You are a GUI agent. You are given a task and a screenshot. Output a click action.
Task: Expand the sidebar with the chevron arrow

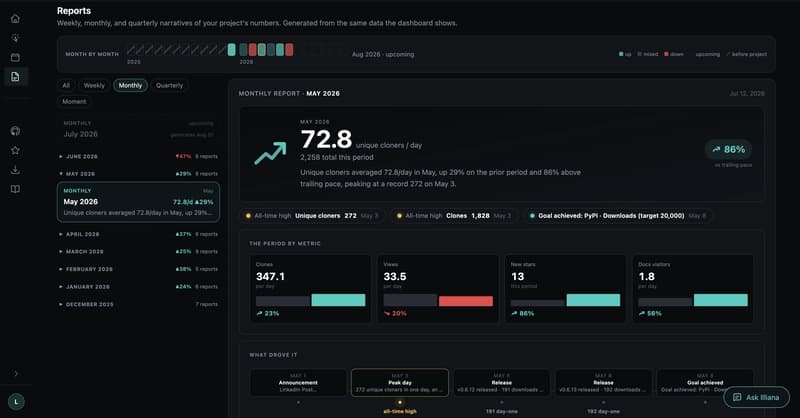(16, 374)
